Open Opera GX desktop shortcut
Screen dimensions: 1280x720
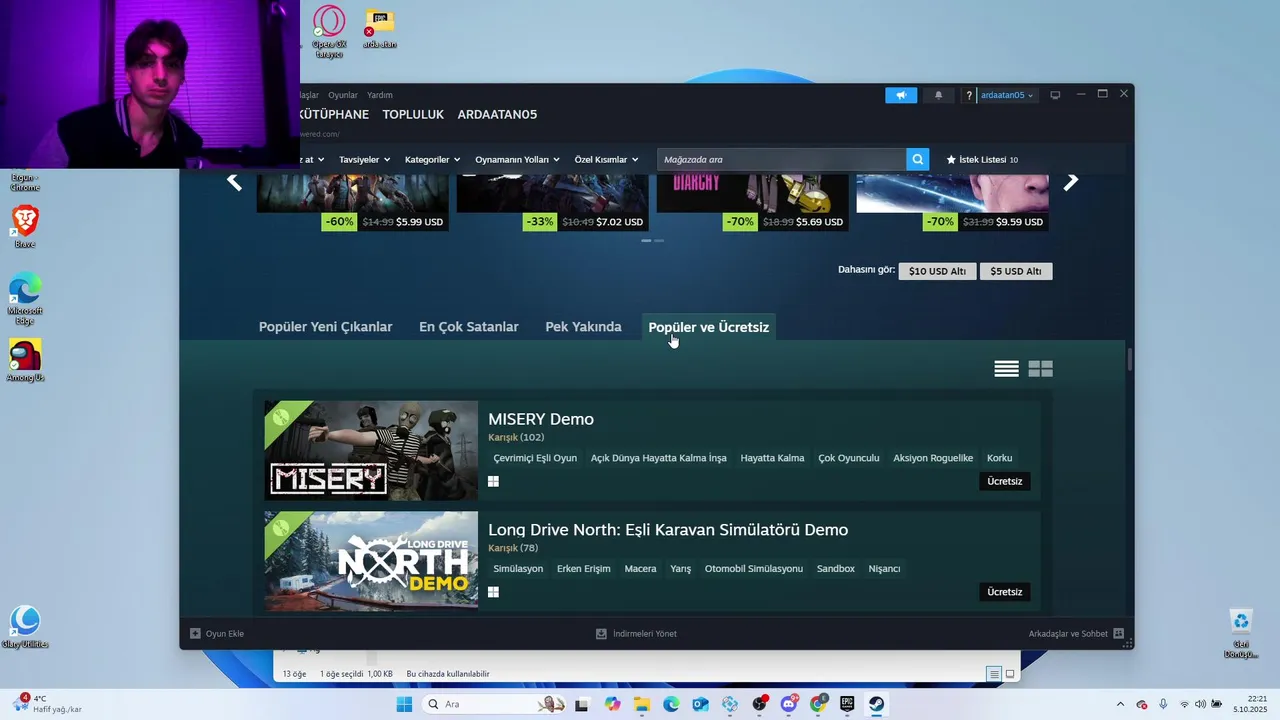pos(329,31)
